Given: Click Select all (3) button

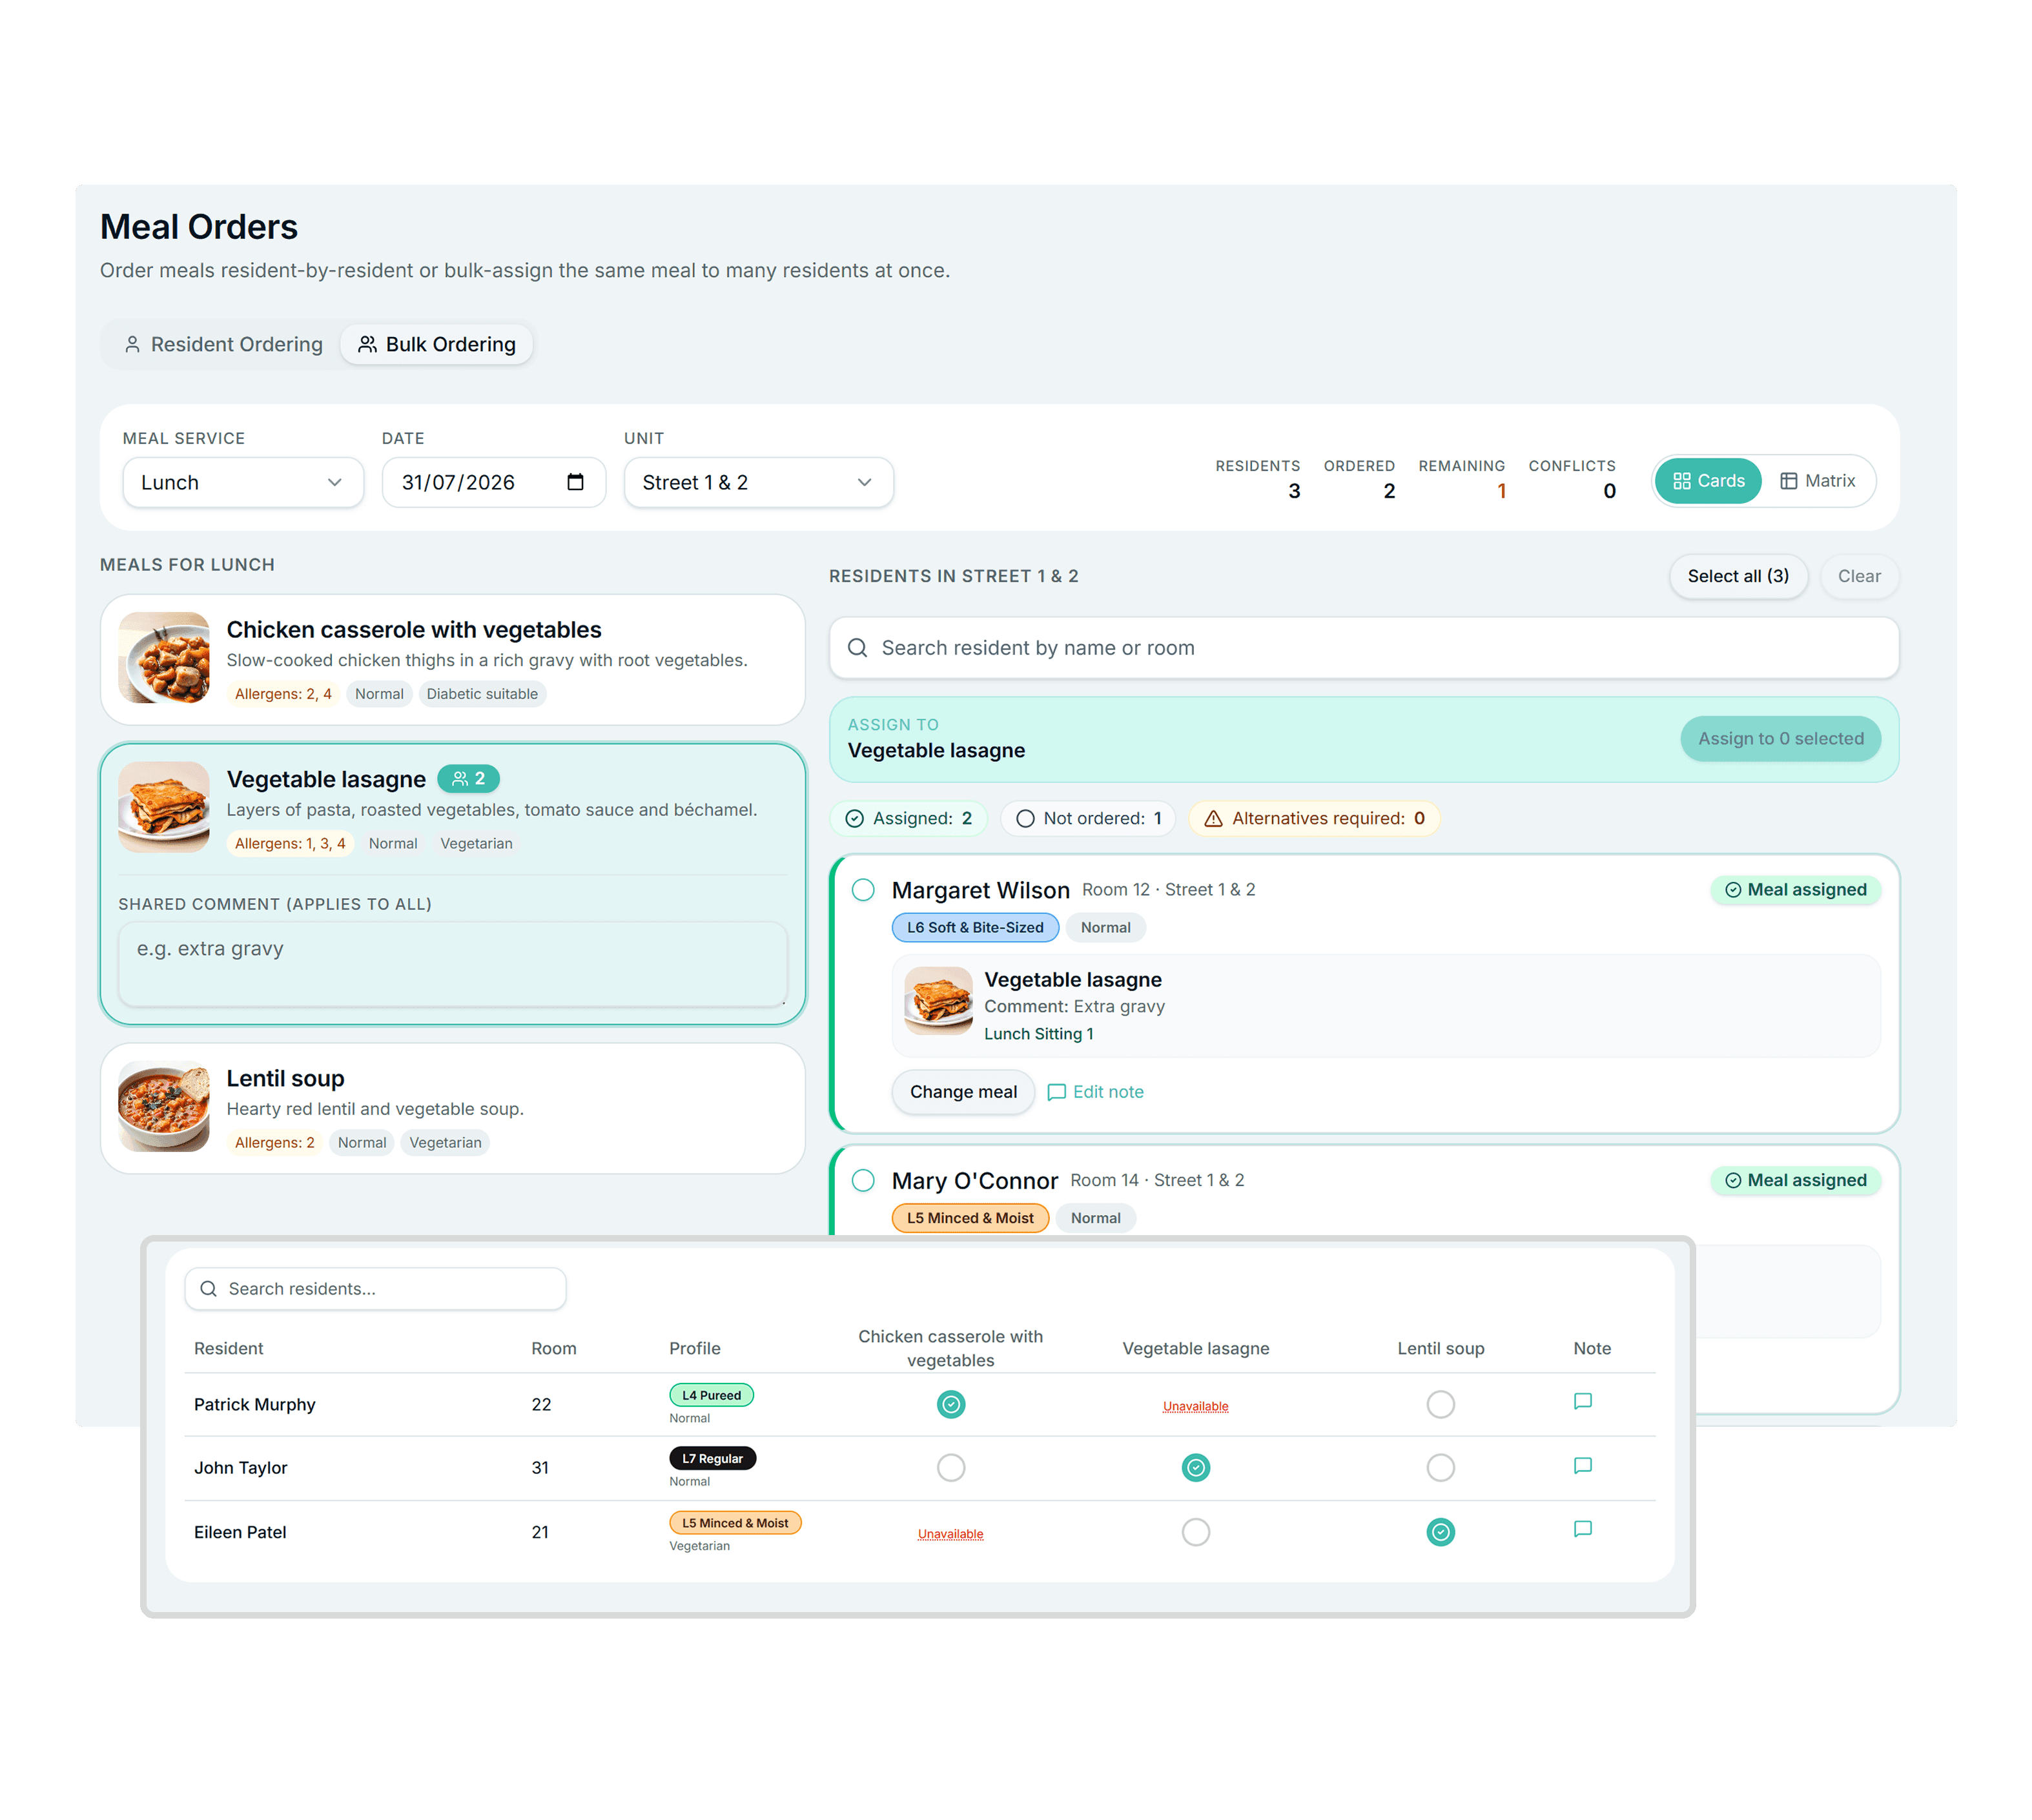Looking at the screenshot, I should pos(1738,576).
